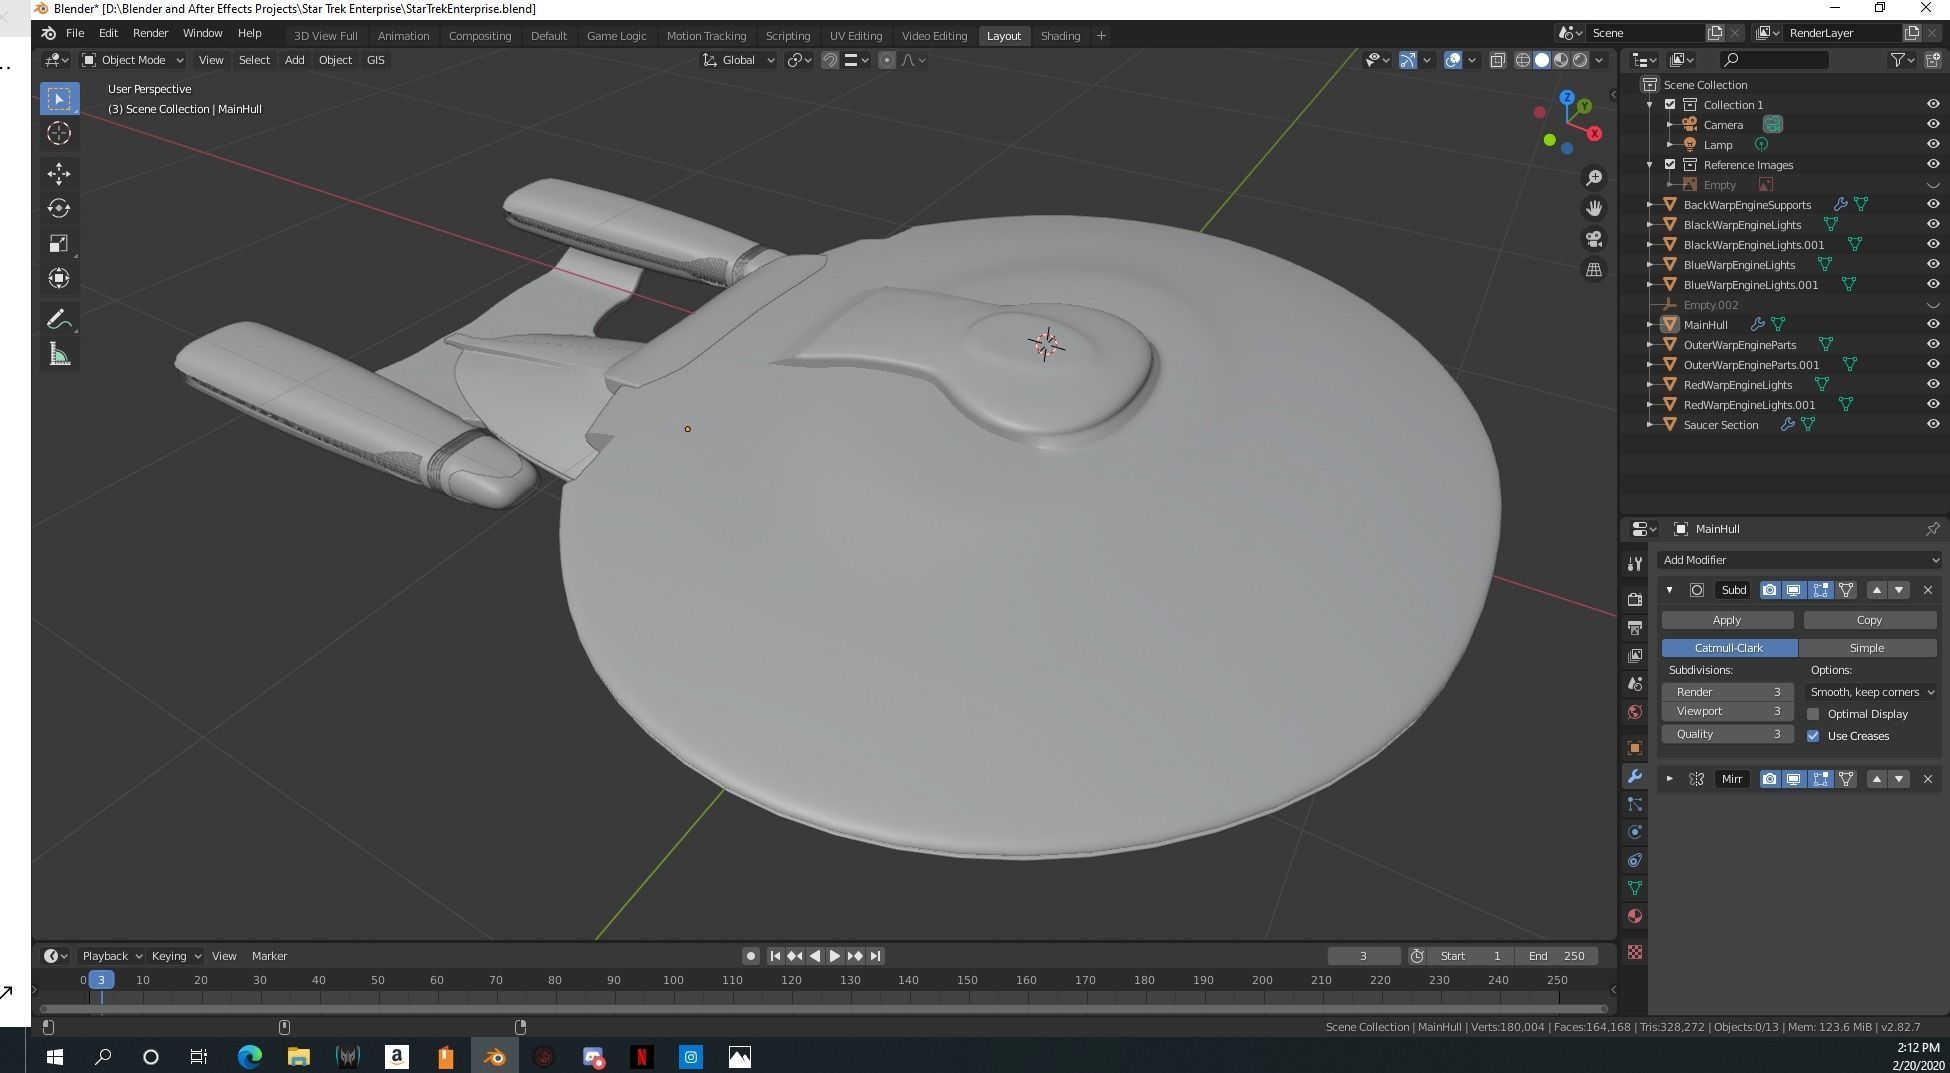Open the Modifiers wrench tab
This screenshot has height=1073, width=1950.
[1635, 776]
